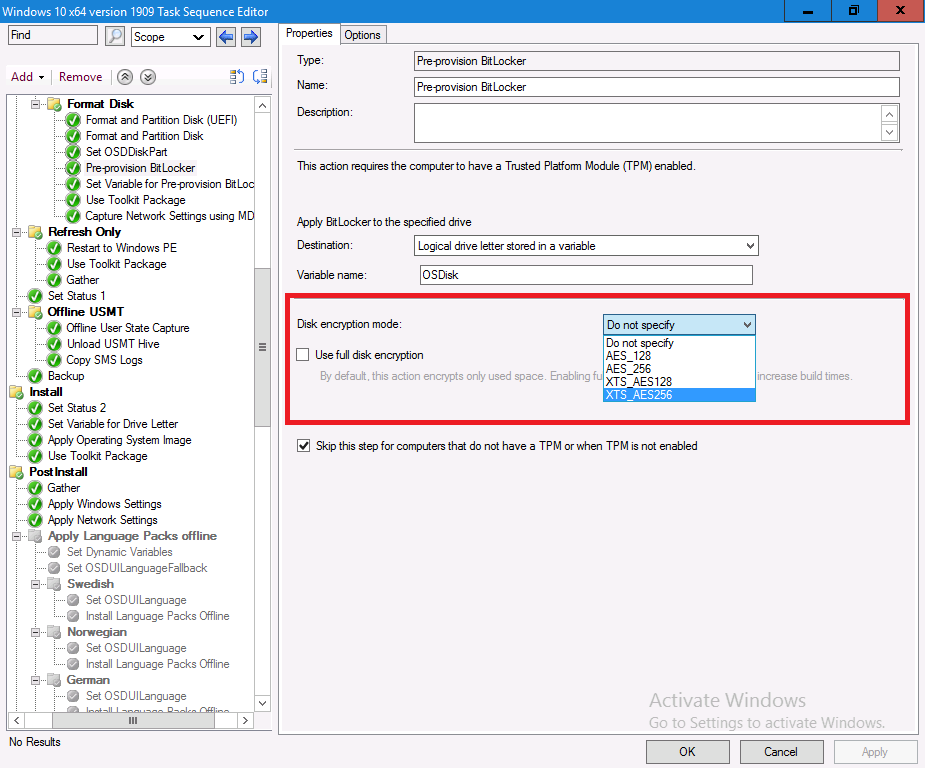Click disabled Apply Language Packs offline folder icon

(x=35, y=536)
